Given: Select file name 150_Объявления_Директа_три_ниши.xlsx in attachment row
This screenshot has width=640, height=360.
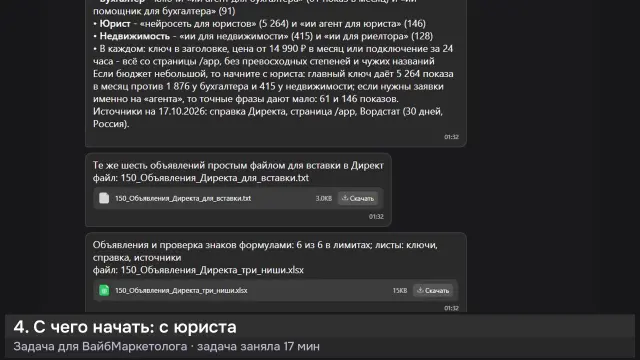Looking at the screenshot, I should (x=181, y=291).
